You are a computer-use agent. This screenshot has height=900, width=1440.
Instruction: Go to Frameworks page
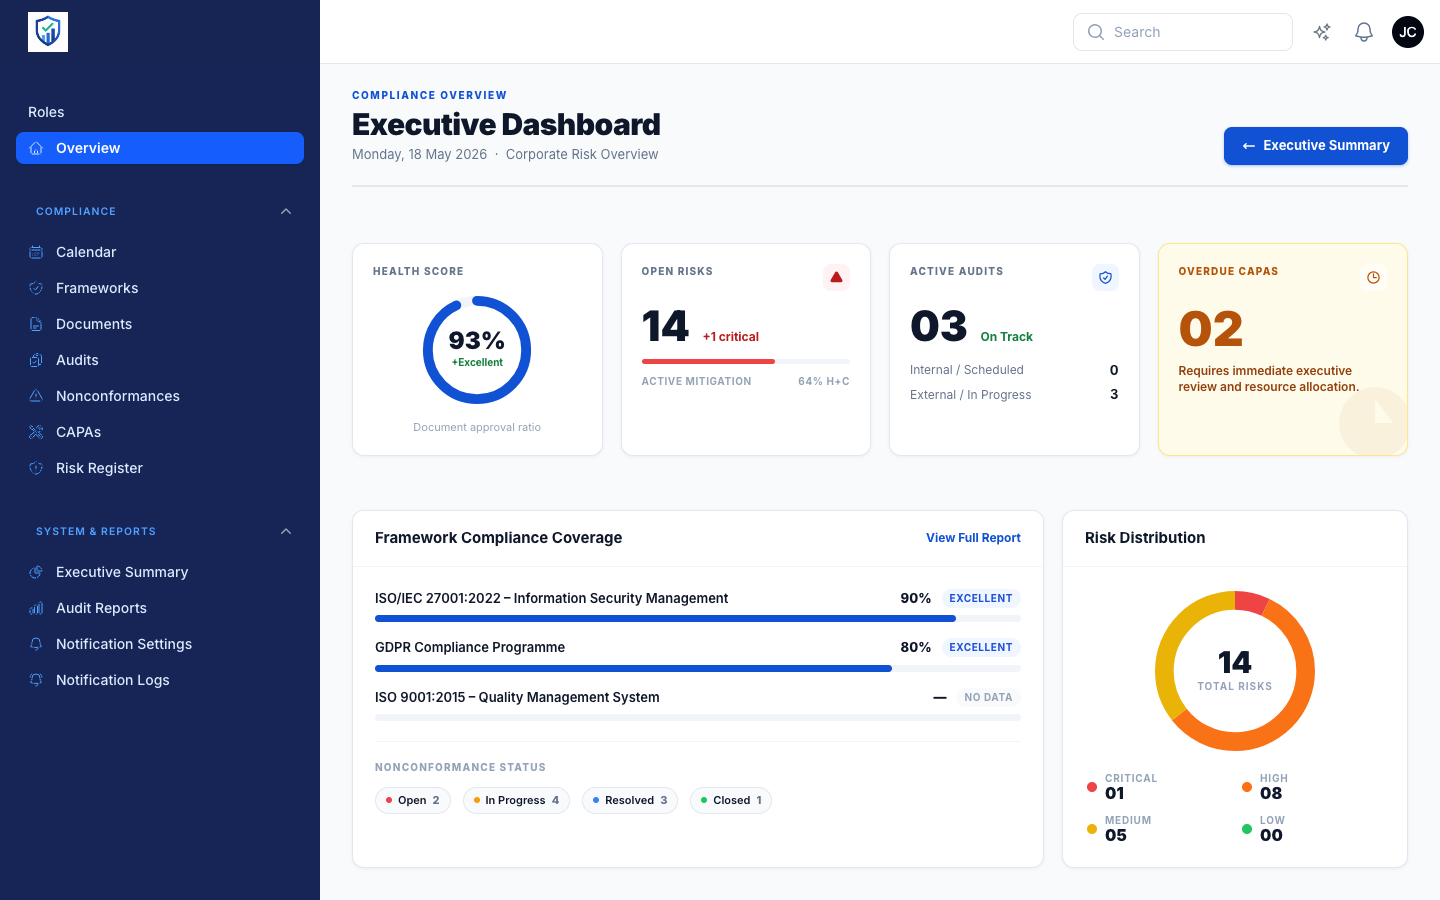tap(160, 288)
